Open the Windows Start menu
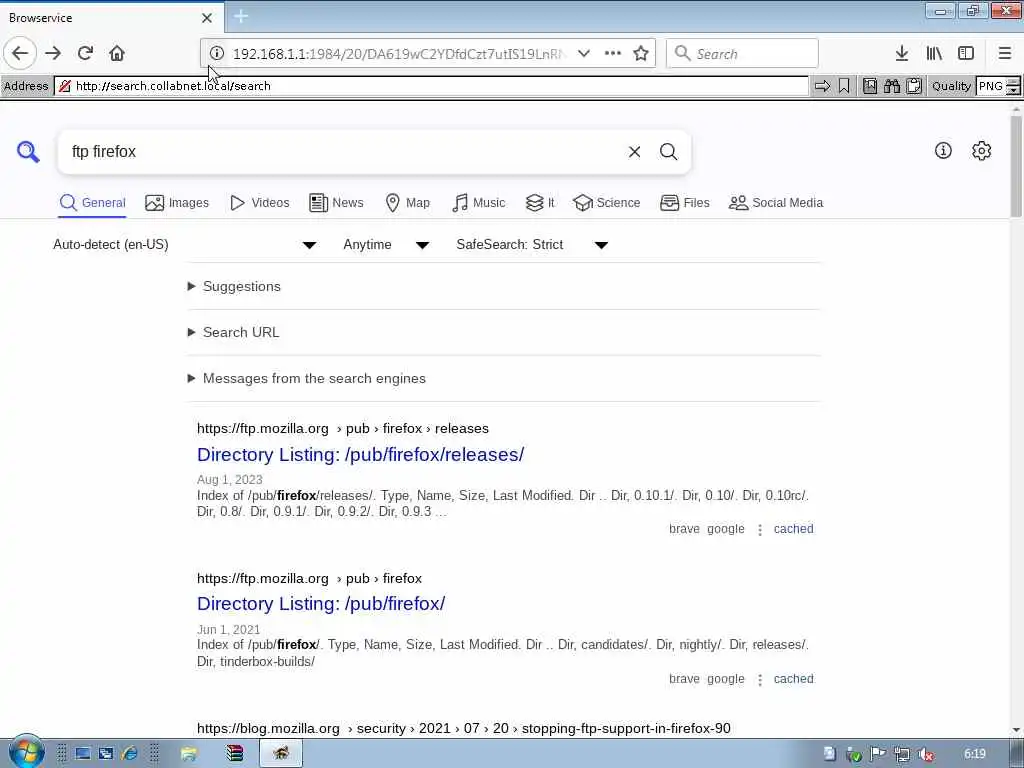Screen dimensions: 1024x768 tap(26, 752)
